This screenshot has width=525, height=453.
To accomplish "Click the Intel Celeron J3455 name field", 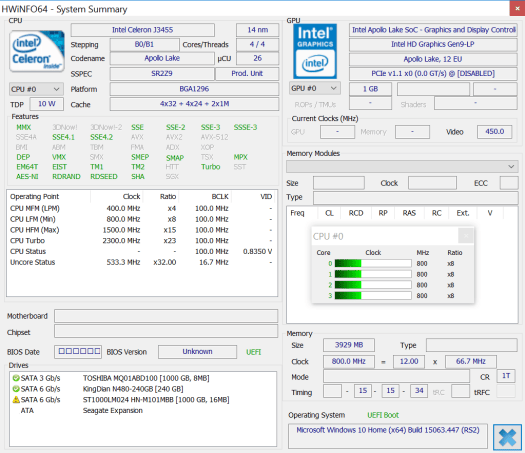I will [143, 30].
